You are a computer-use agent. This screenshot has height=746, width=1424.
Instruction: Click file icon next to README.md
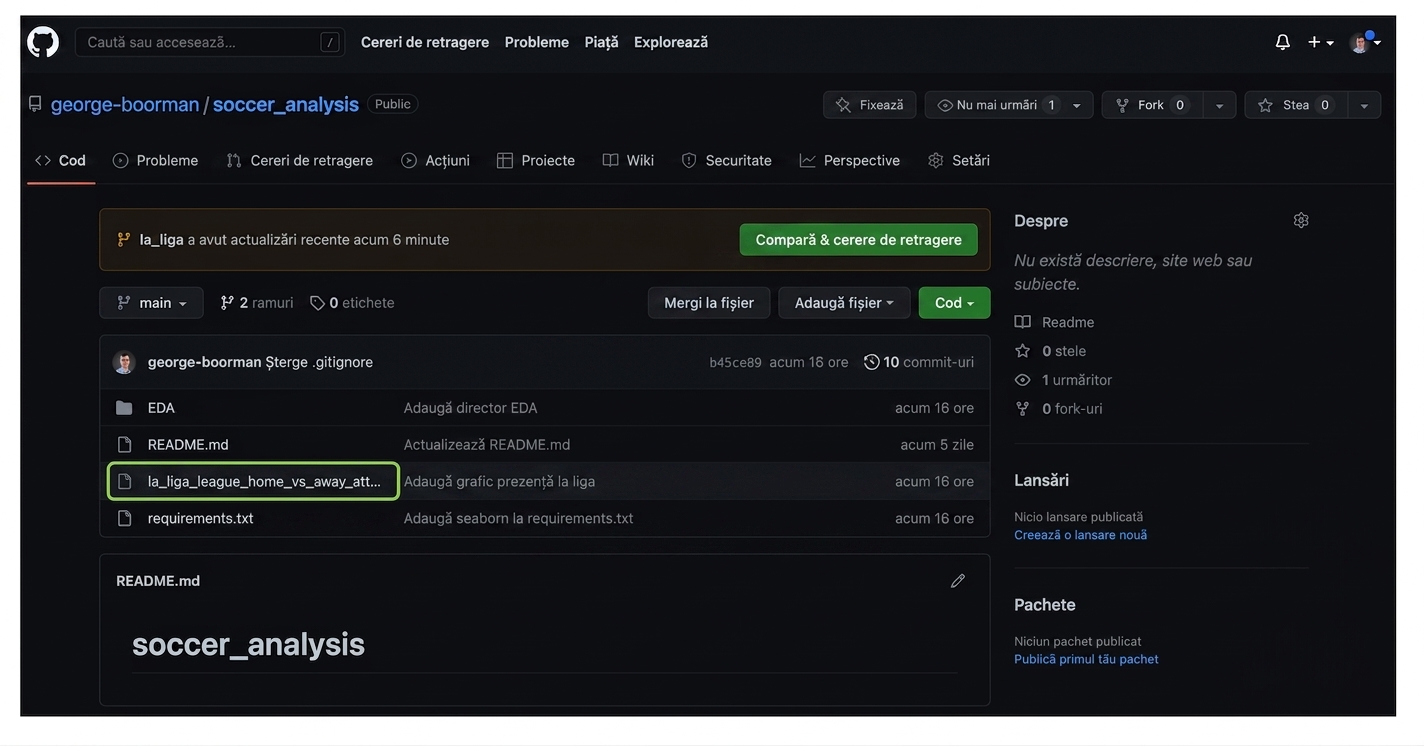(x=124, y=444)
